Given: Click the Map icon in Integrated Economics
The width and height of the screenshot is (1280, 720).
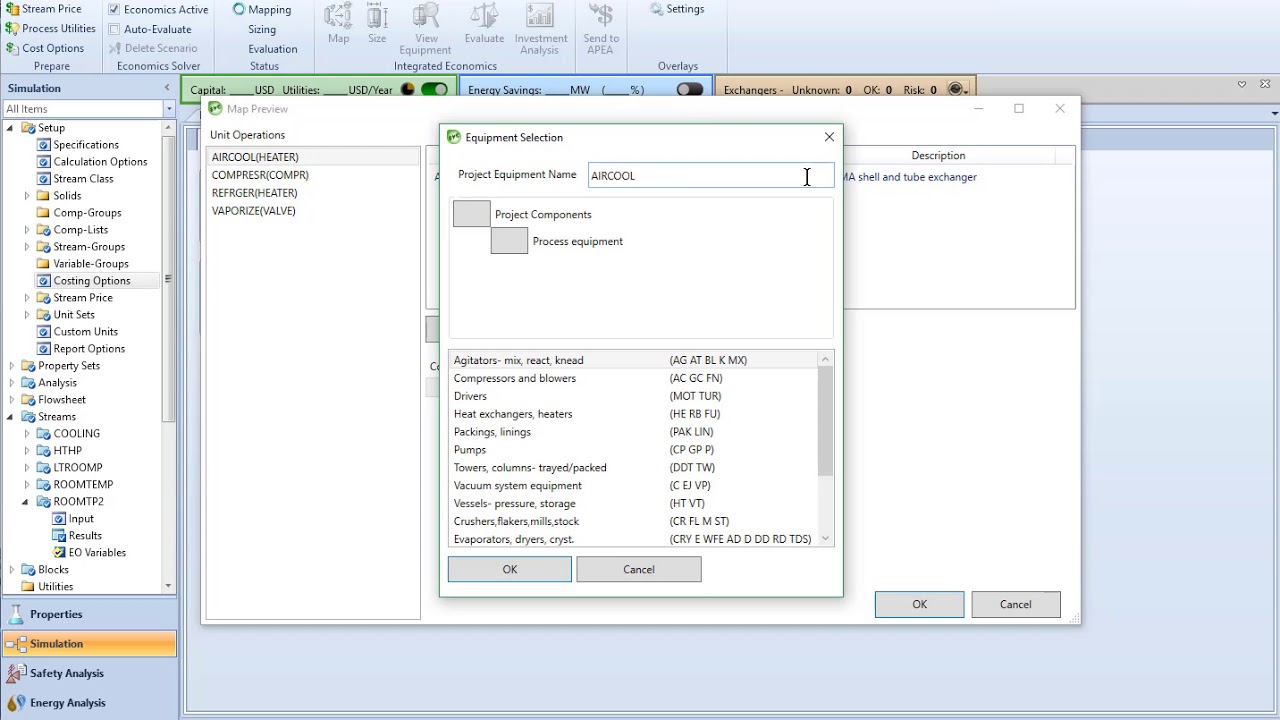Looking at the screenshot, I should coord(338,24).
